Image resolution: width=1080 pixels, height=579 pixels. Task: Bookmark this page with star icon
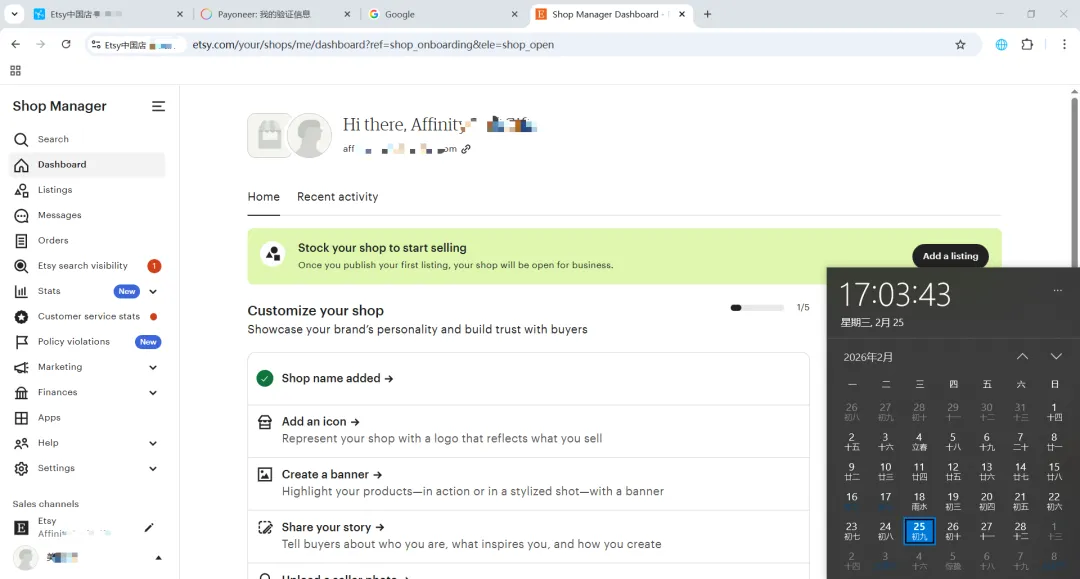pyautogui.click(x=960, y=45)
